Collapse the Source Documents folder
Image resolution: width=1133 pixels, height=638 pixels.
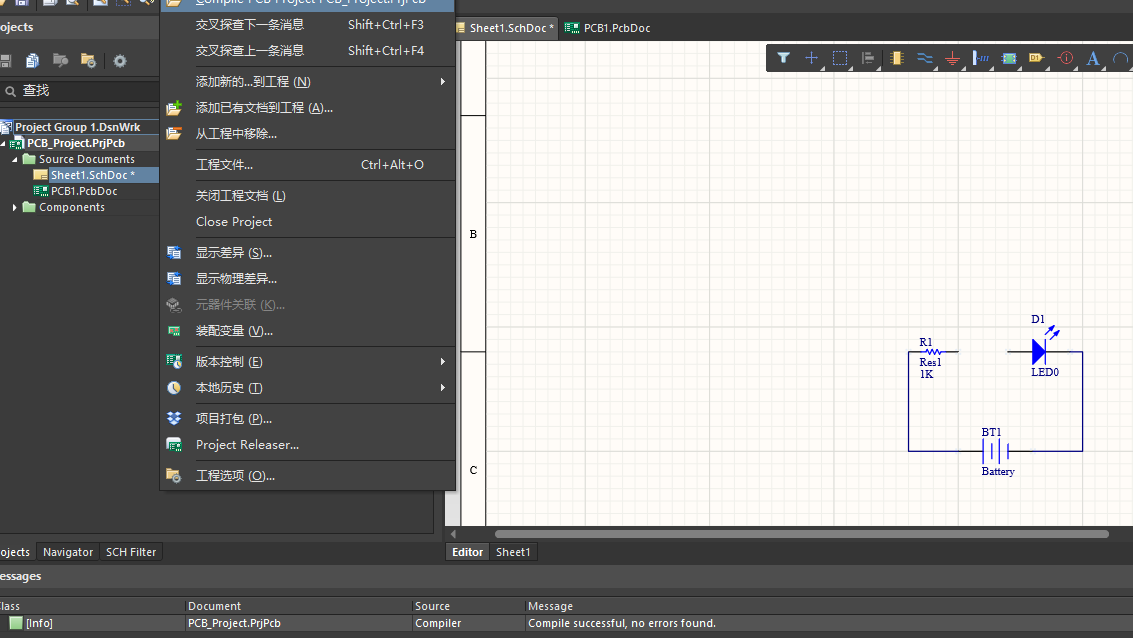tap(15, 159)
